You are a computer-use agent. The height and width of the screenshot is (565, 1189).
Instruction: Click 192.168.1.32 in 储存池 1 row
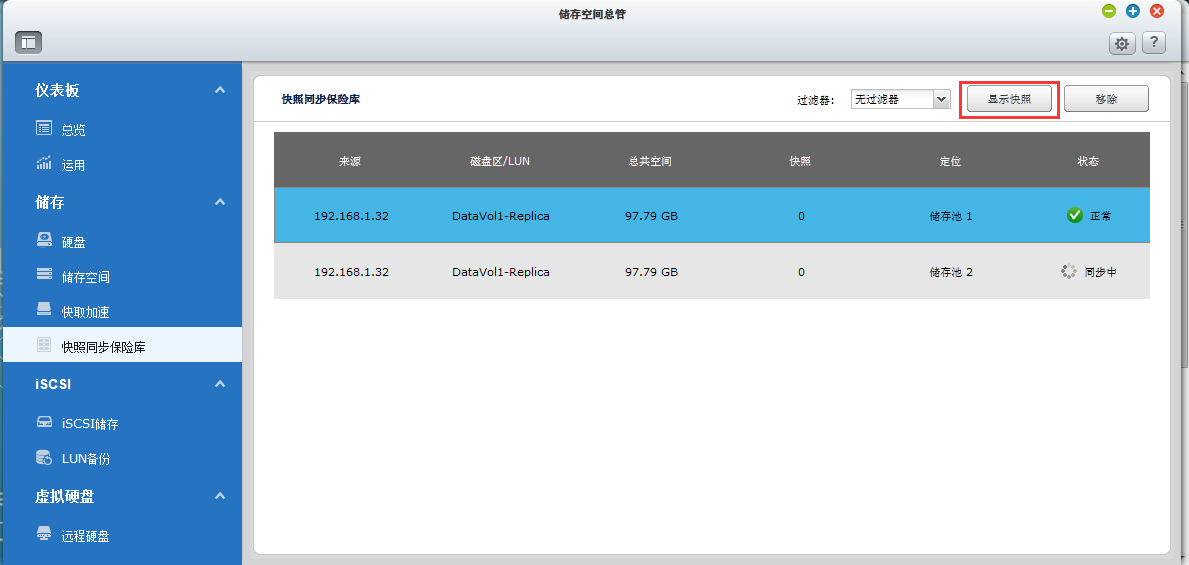(351, 216)
